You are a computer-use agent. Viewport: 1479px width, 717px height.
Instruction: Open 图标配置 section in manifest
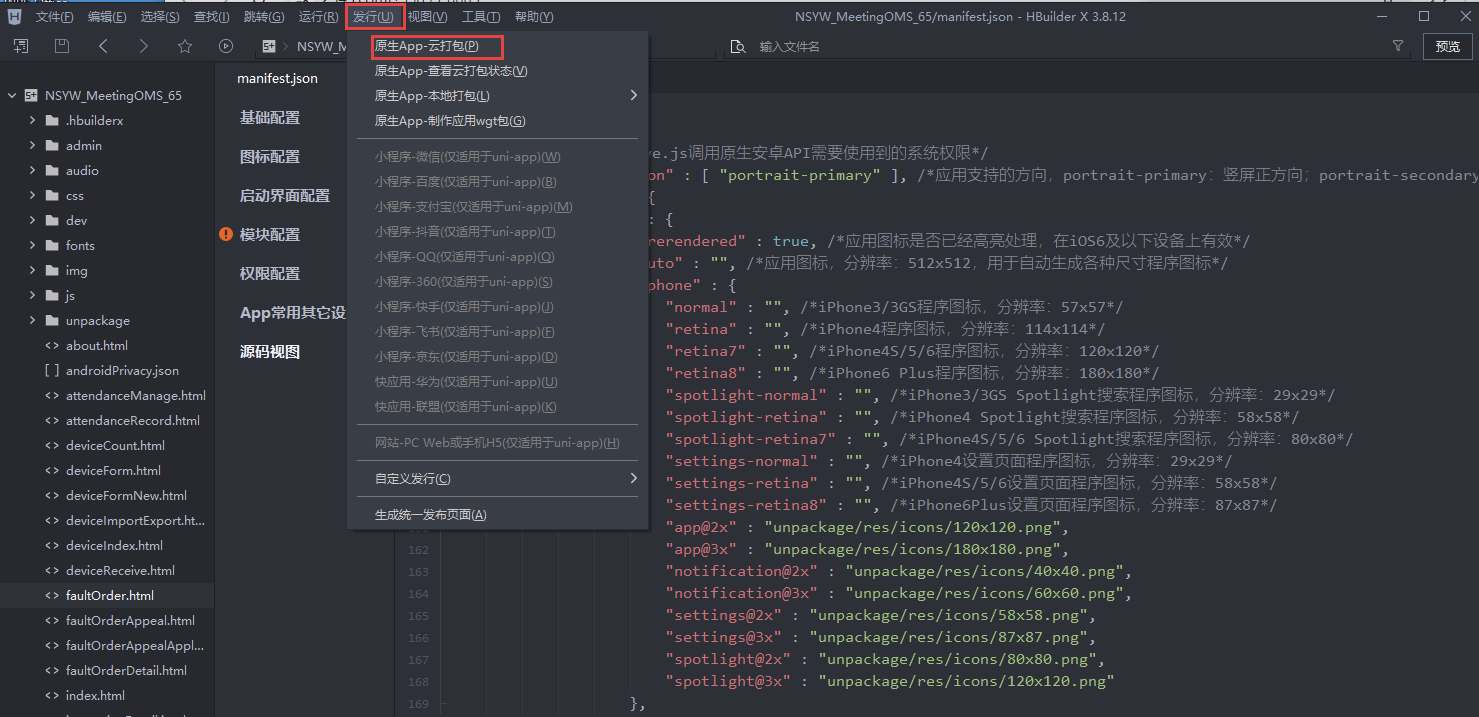[270, 156]
